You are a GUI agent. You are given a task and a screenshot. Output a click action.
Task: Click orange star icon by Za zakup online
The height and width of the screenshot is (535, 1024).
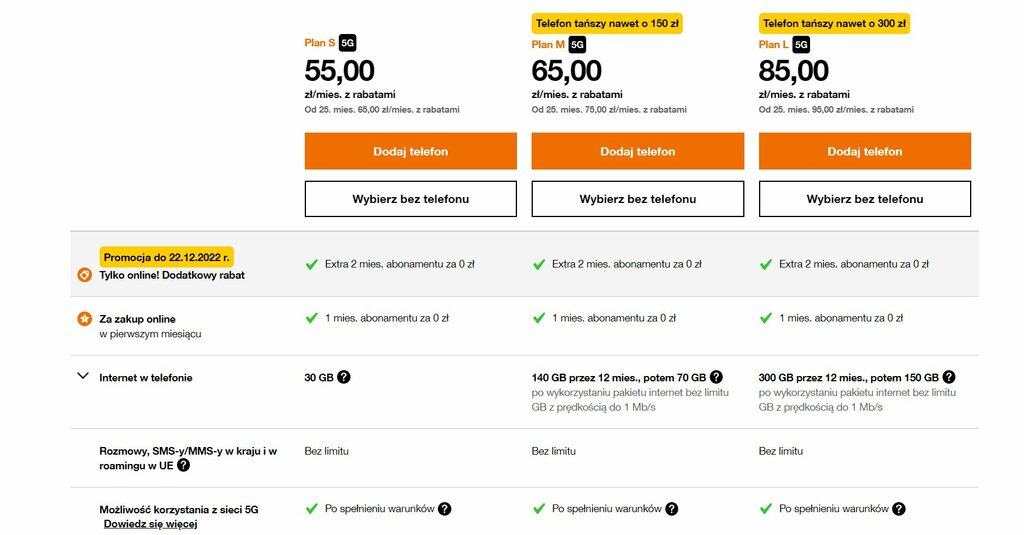pyautogui.click(x=84, y=319)
